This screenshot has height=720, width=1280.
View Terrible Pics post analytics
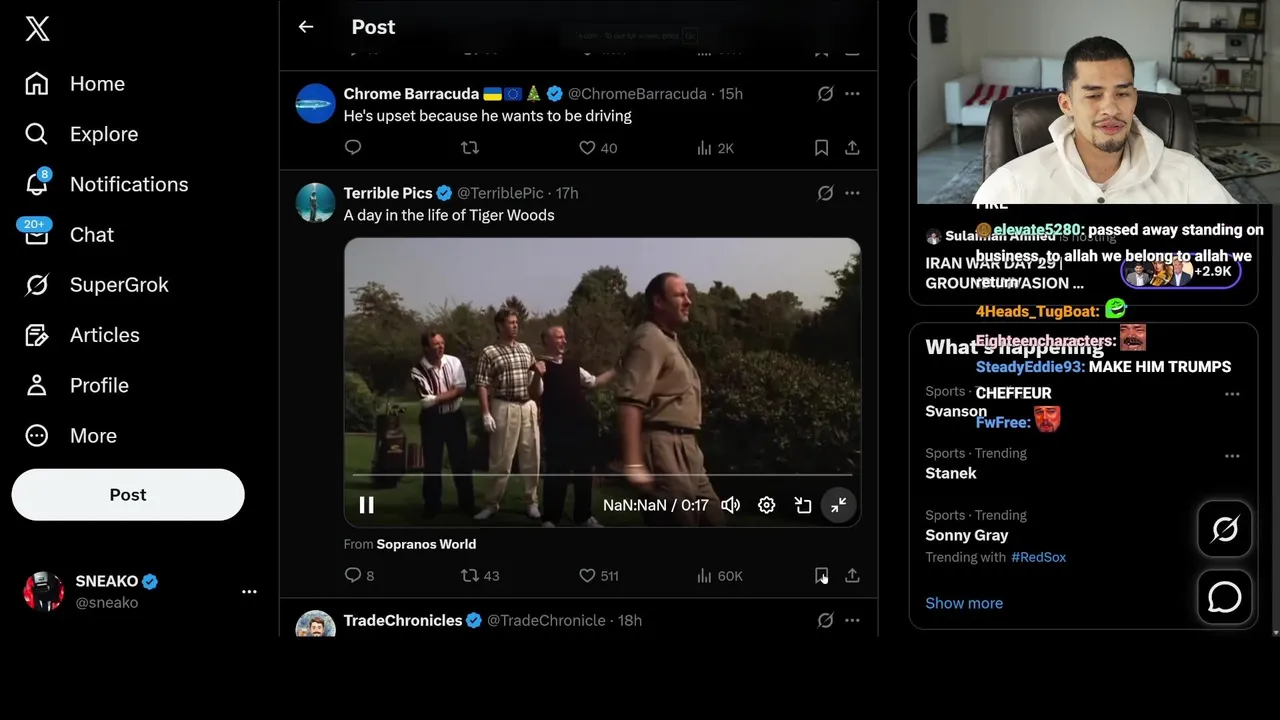coord(720,576)
